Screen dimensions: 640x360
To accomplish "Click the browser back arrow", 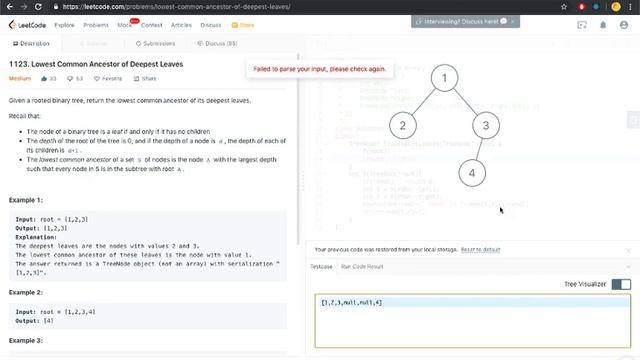I will (x=10, y=7).
